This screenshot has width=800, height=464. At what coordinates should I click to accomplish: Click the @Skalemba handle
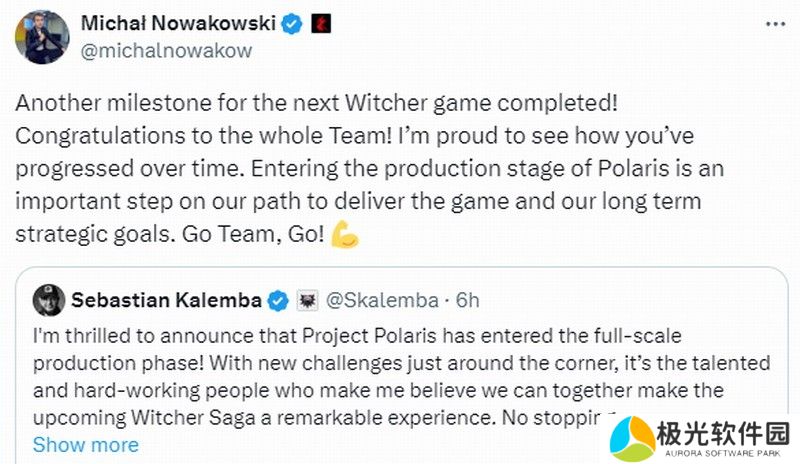click(x=382, y=300)
